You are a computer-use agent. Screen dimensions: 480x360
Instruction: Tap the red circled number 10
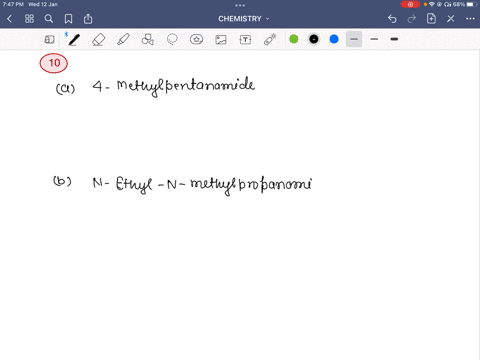(54, 63)
